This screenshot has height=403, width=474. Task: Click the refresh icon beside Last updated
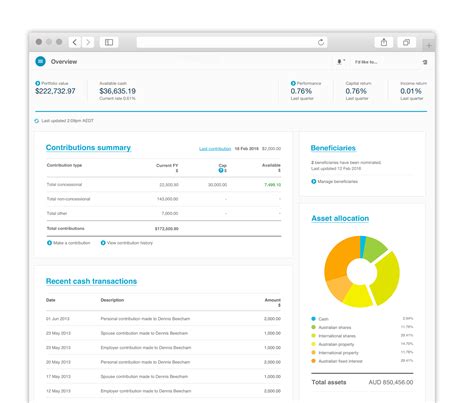(37, 121)
